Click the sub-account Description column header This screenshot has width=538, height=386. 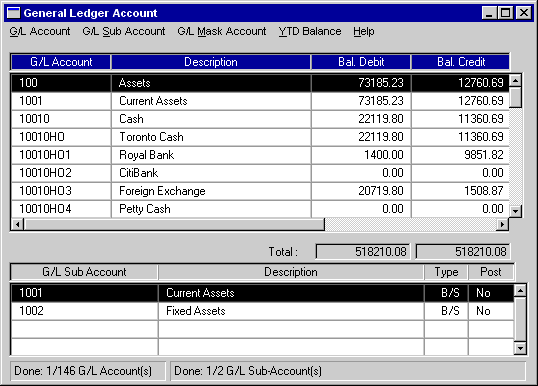point(291,272)
